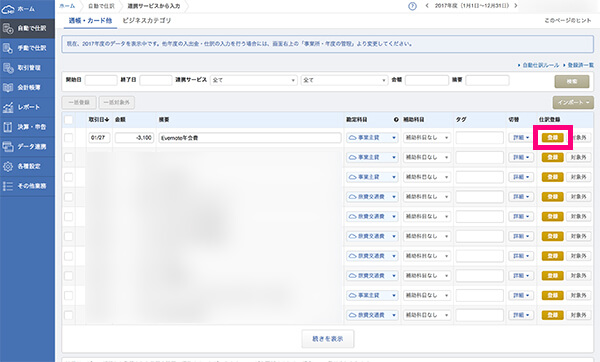
Task: Click the Evernote年会費 description field
Action: [x=250, y=138]
